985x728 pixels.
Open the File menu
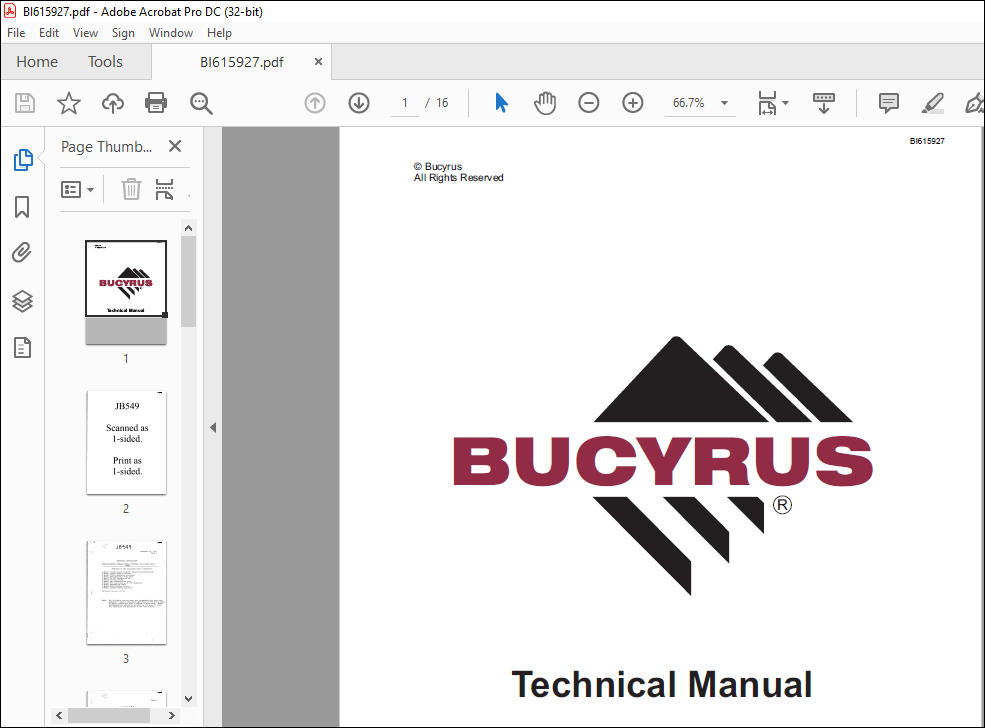click(16, 33)
